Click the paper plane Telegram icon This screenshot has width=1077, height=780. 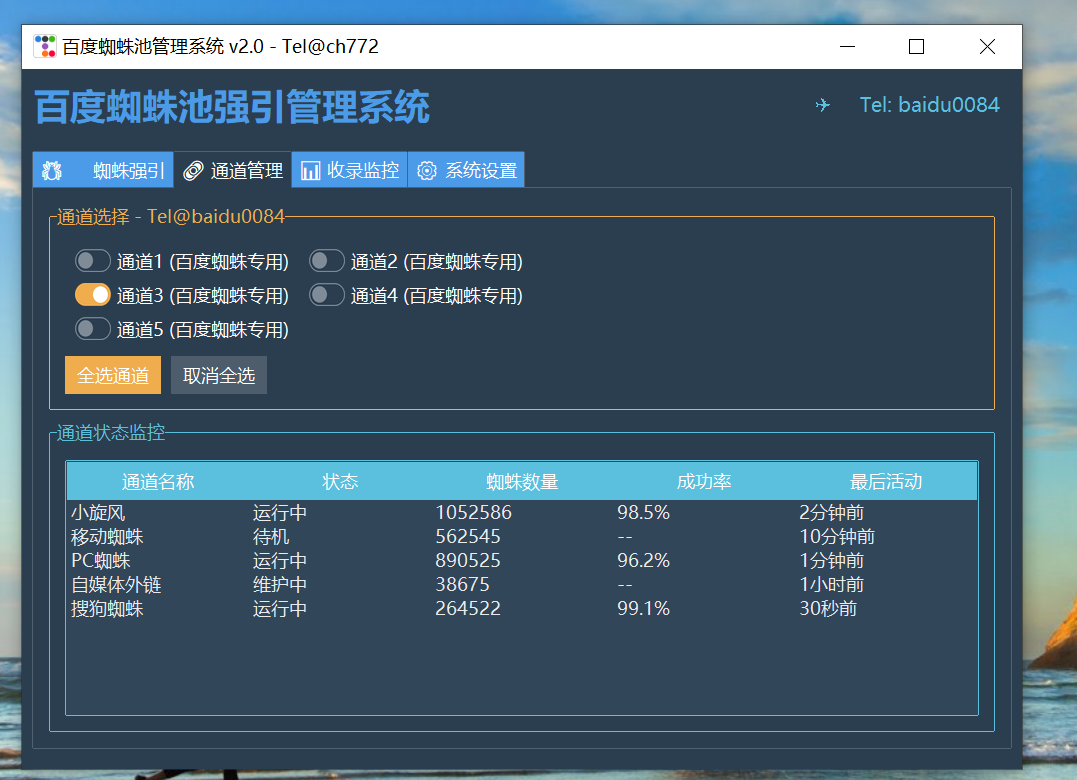pyautogui.click(x=822, y=105)
